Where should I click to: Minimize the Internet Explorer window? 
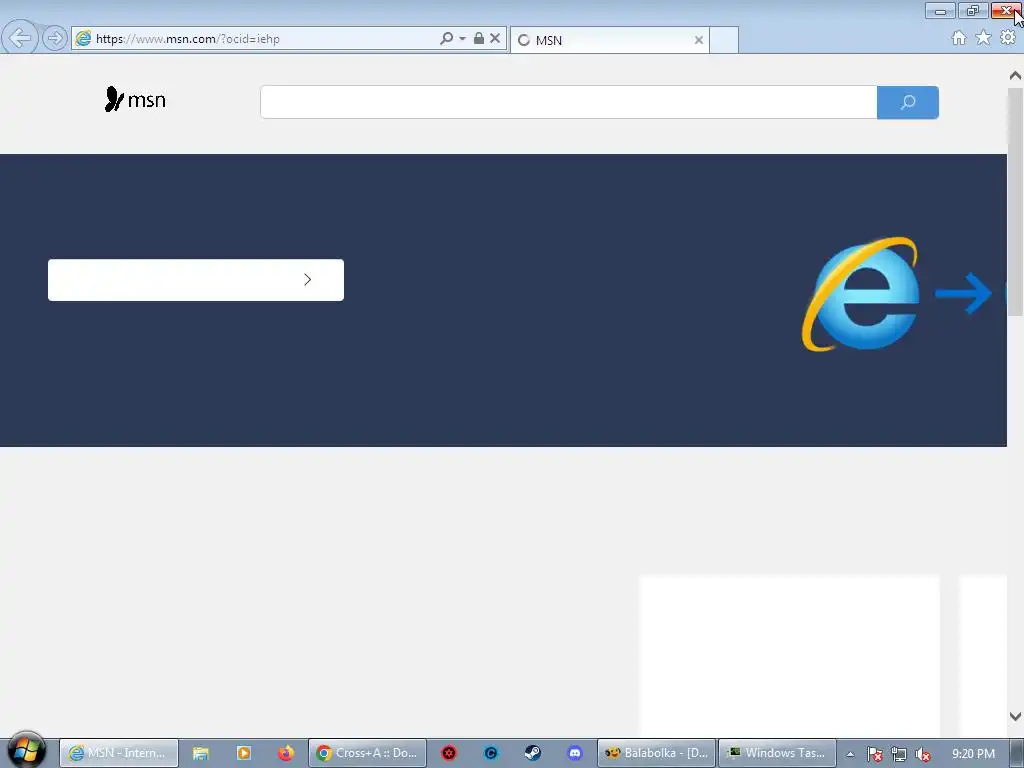coord(940,10)
